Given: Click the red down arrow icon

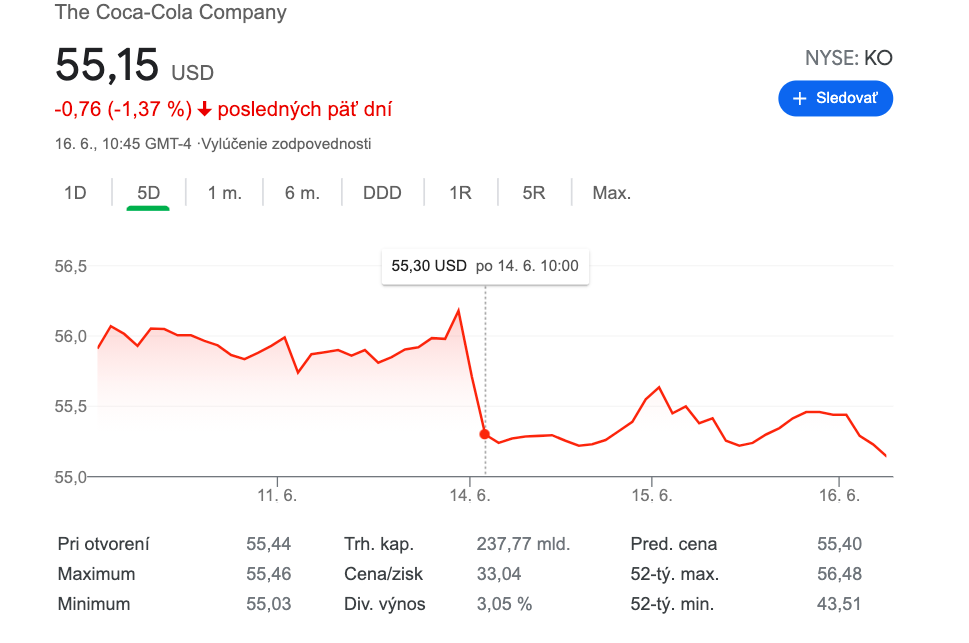Looking at the screenshot, I should [205, 109].
